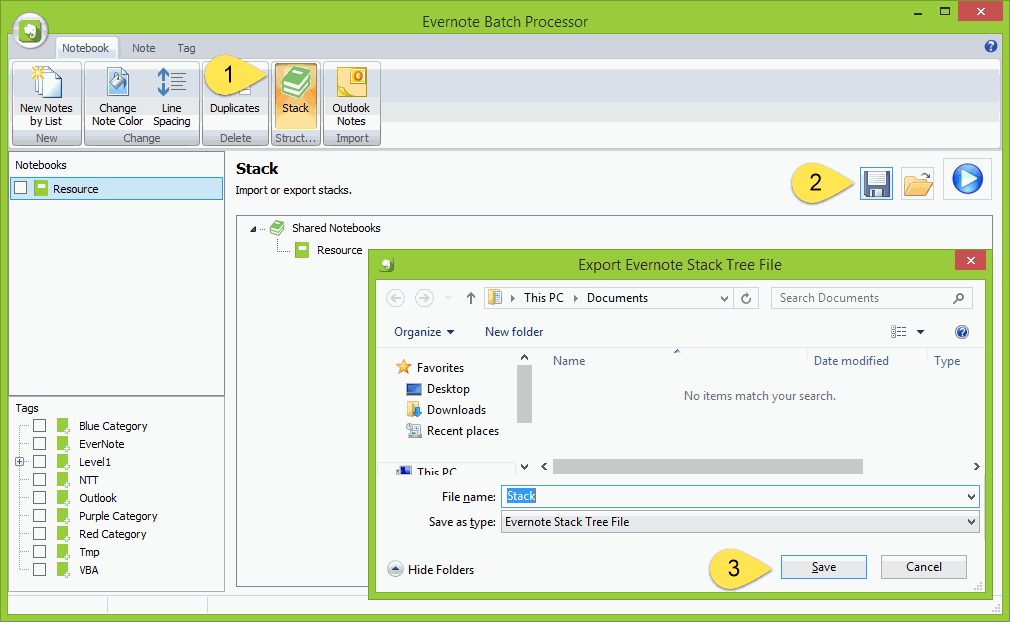The height and width of the screenshot is (622, 1010).
Task: Click the change view icon
Action: coord(899,332)
